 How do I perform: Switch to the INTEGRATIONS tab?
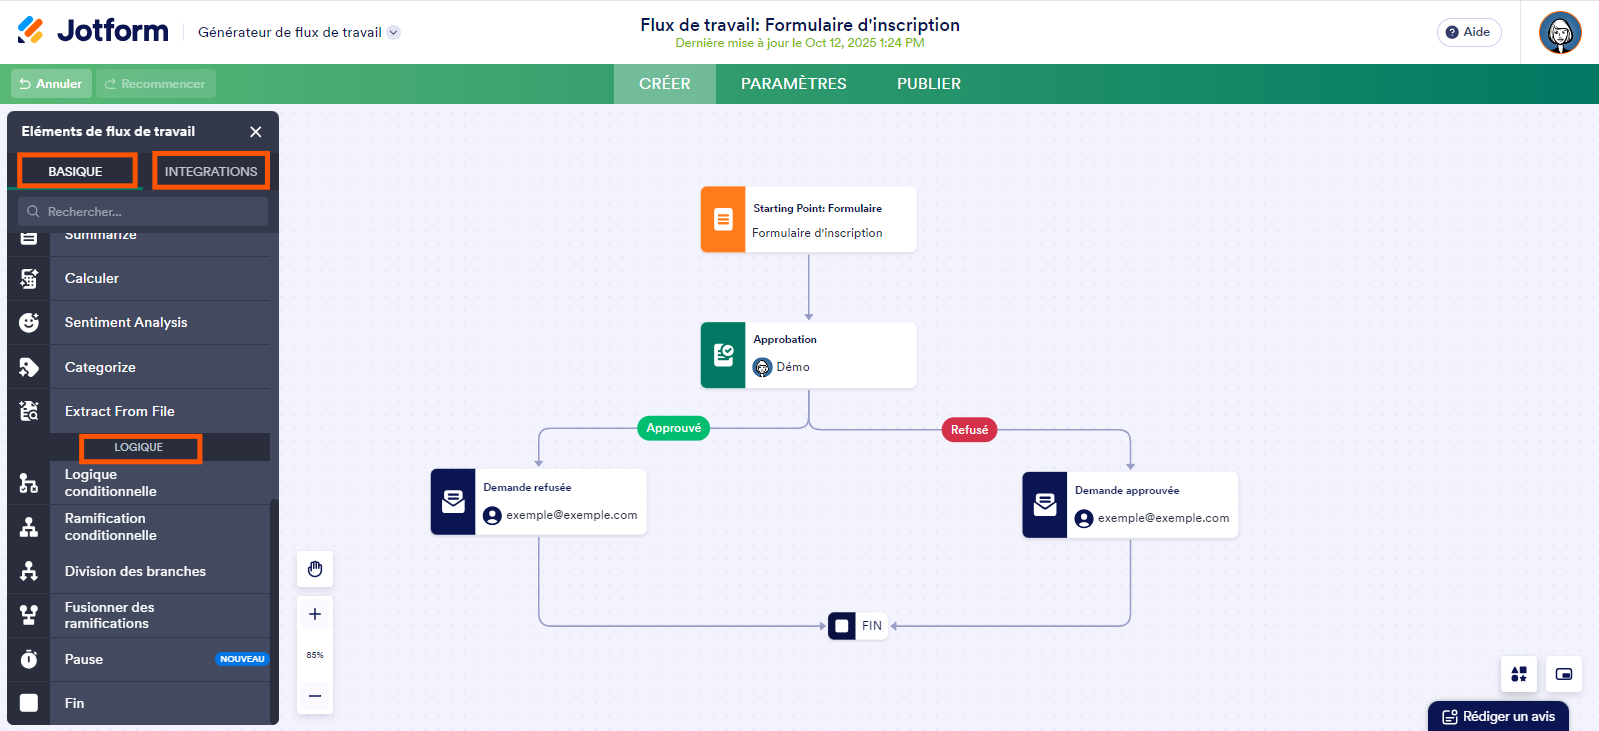pyautogui.click(x=211, y=171)
